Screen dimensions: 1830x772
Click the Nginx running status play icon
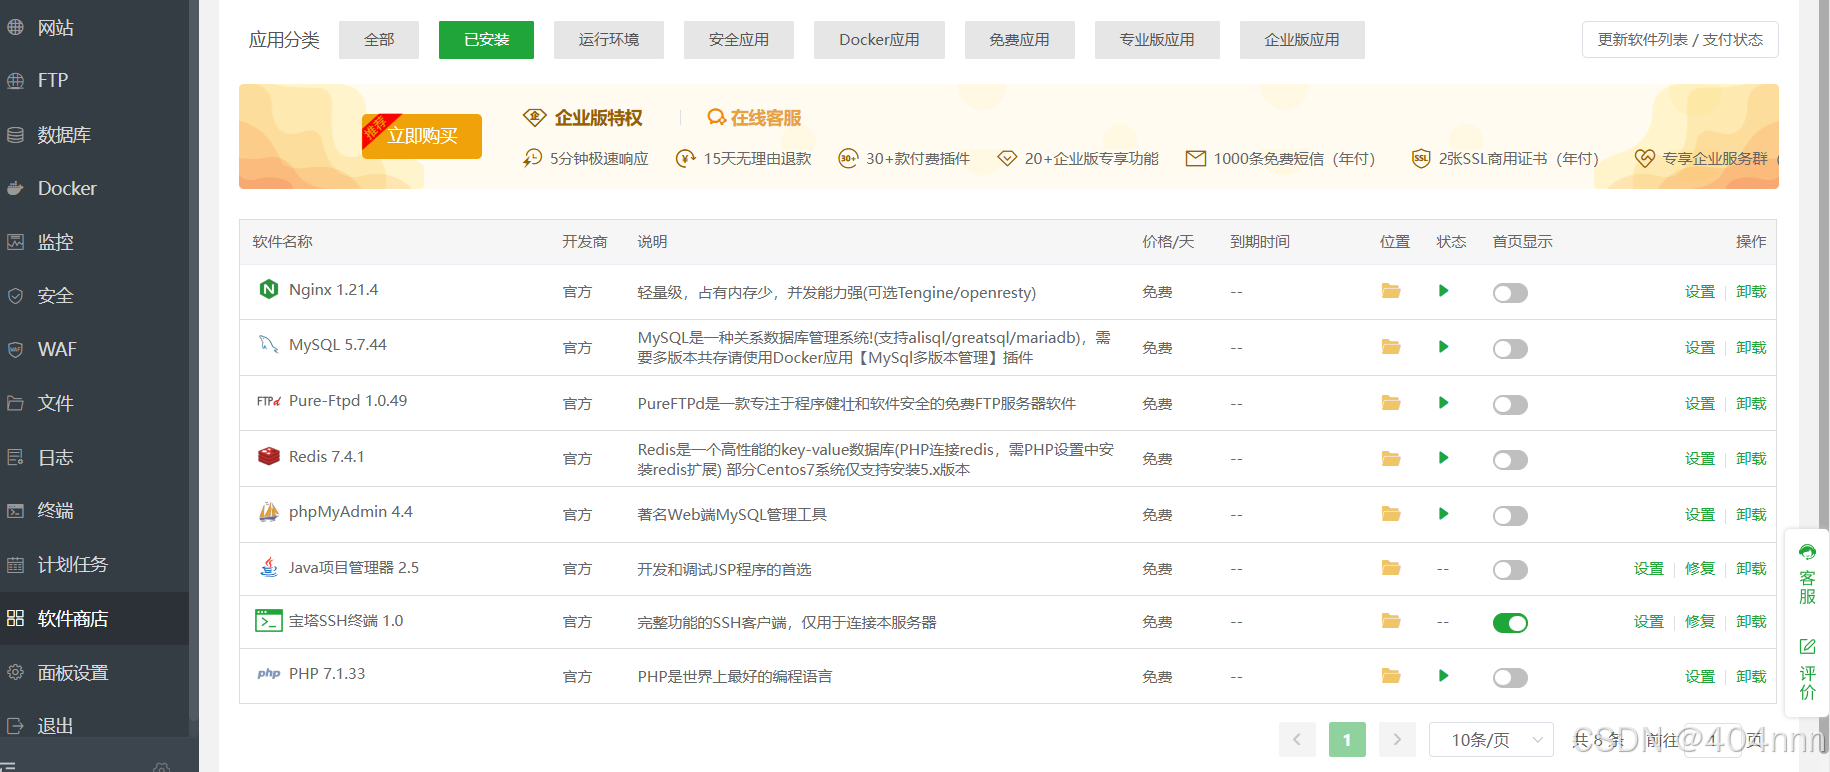[1443, 291]
